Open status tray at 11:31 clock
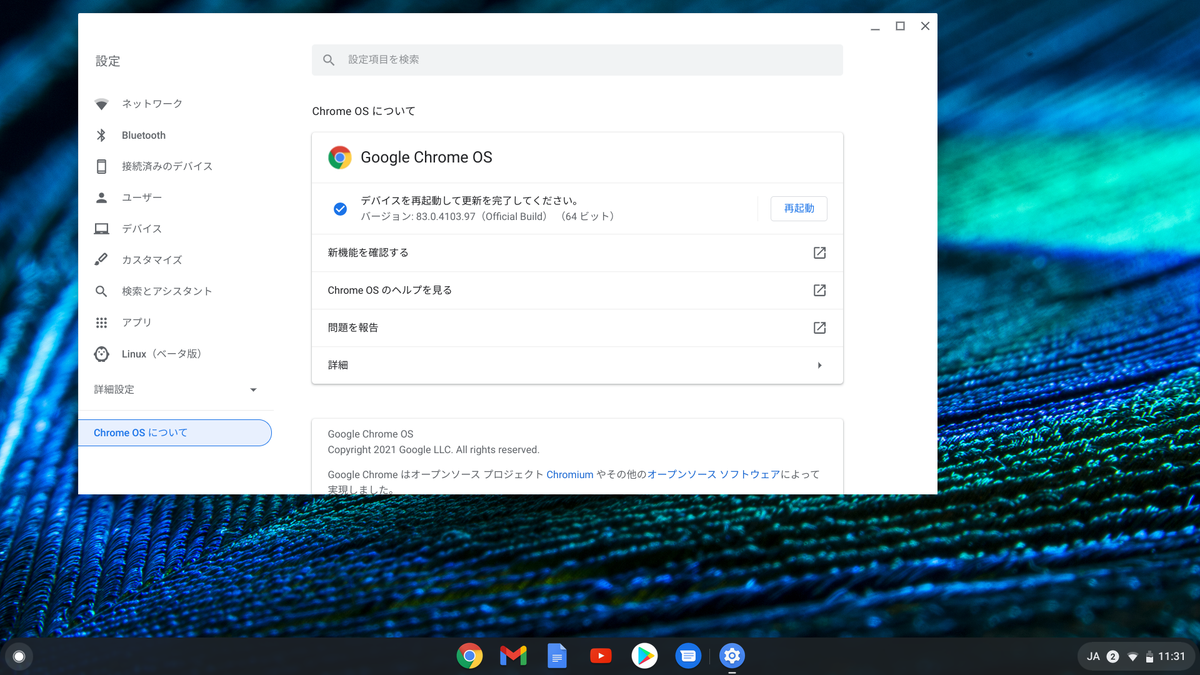Image resolution: width=1200 pixels, height=675 pixels. 1172,657
